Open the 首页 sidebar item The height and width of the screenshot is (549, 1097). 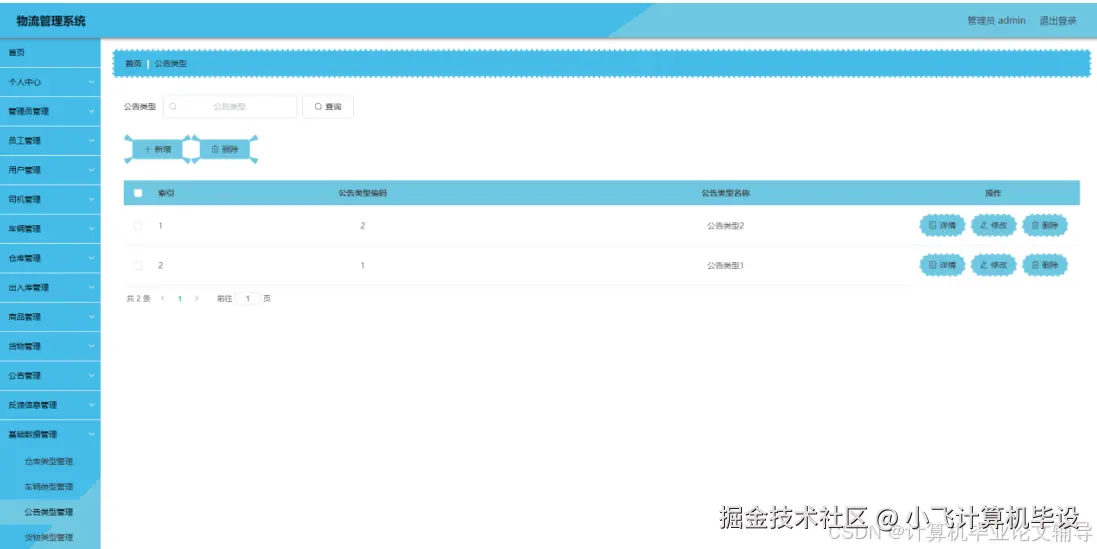click(x=50, y=52)
